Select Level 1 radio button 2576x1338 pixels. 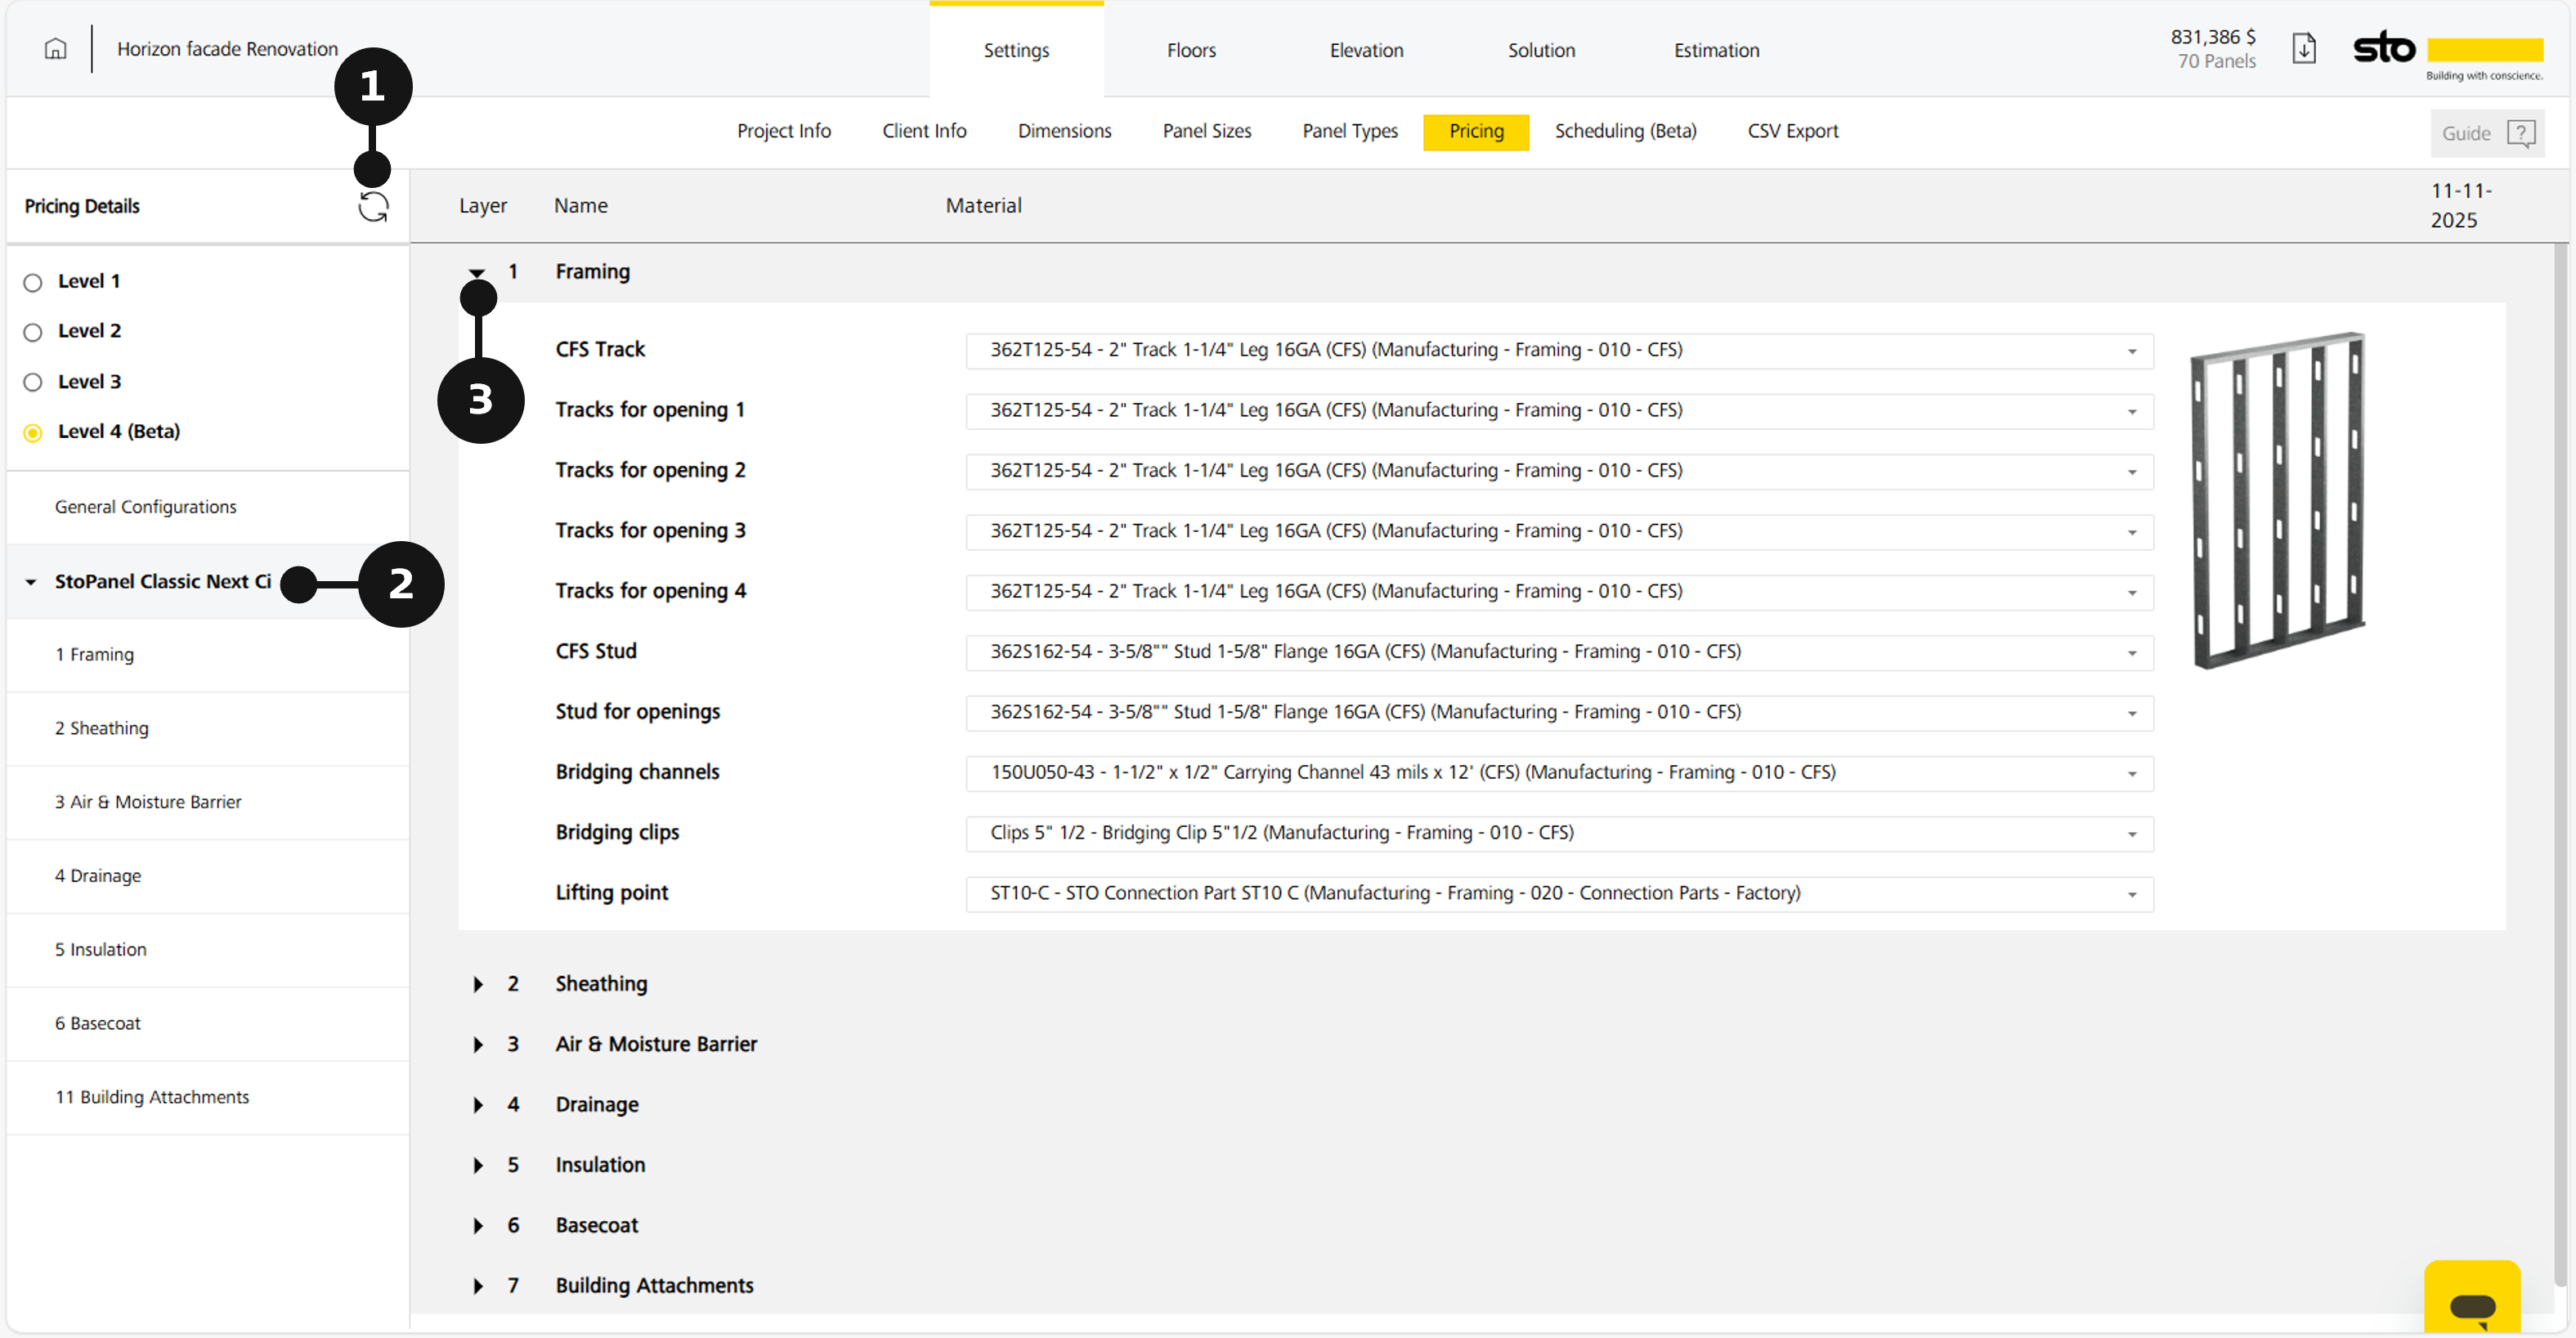(x=33, y=283)
